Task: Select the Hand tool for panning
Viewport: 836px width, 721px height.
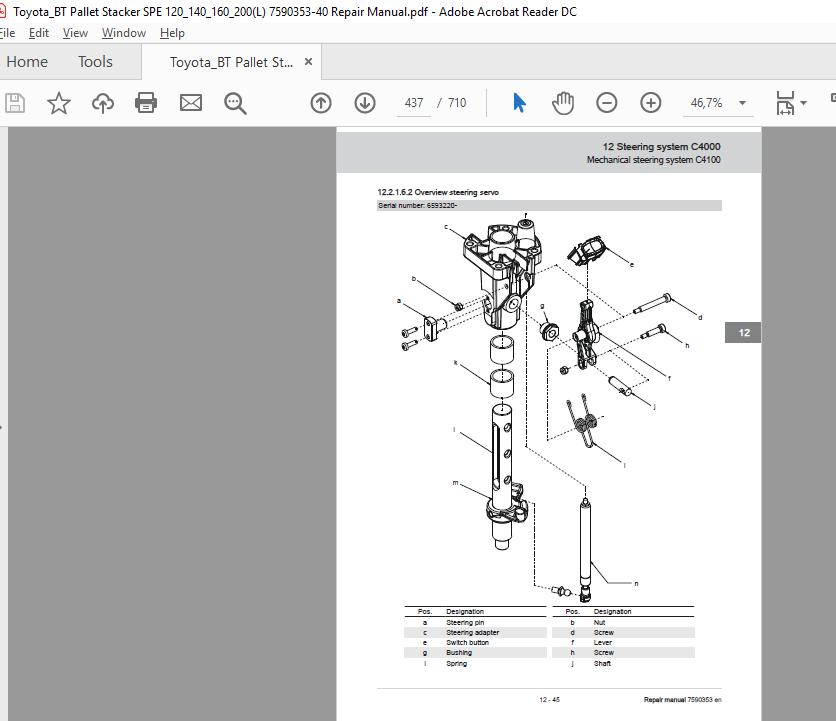Action: tap(563, 102)
